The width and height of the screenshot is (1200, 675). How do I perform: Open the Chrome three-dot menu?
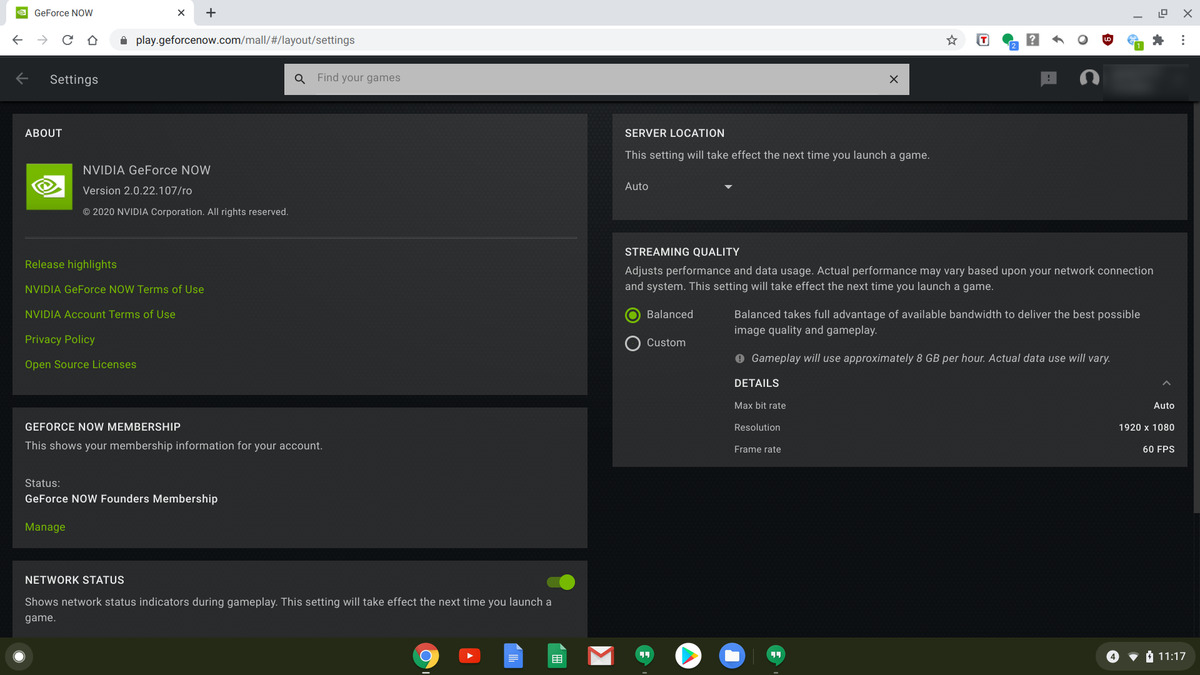1183,40
